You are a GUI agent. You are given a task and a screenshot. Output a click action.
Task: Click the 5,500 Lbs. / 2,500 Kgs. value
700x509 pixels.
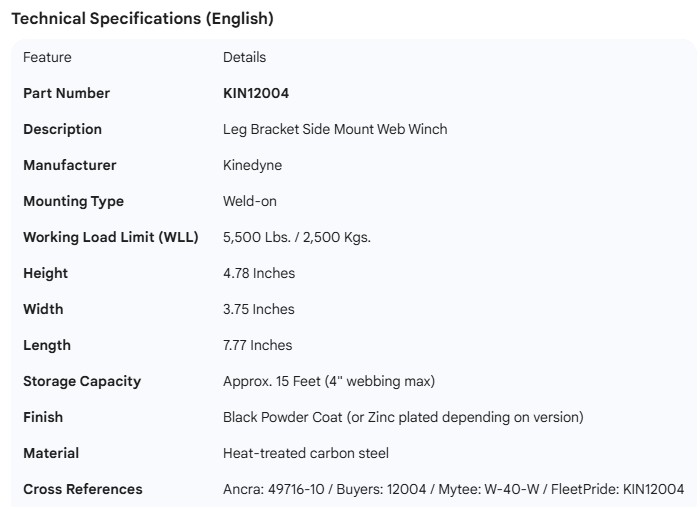coord(297,237)
